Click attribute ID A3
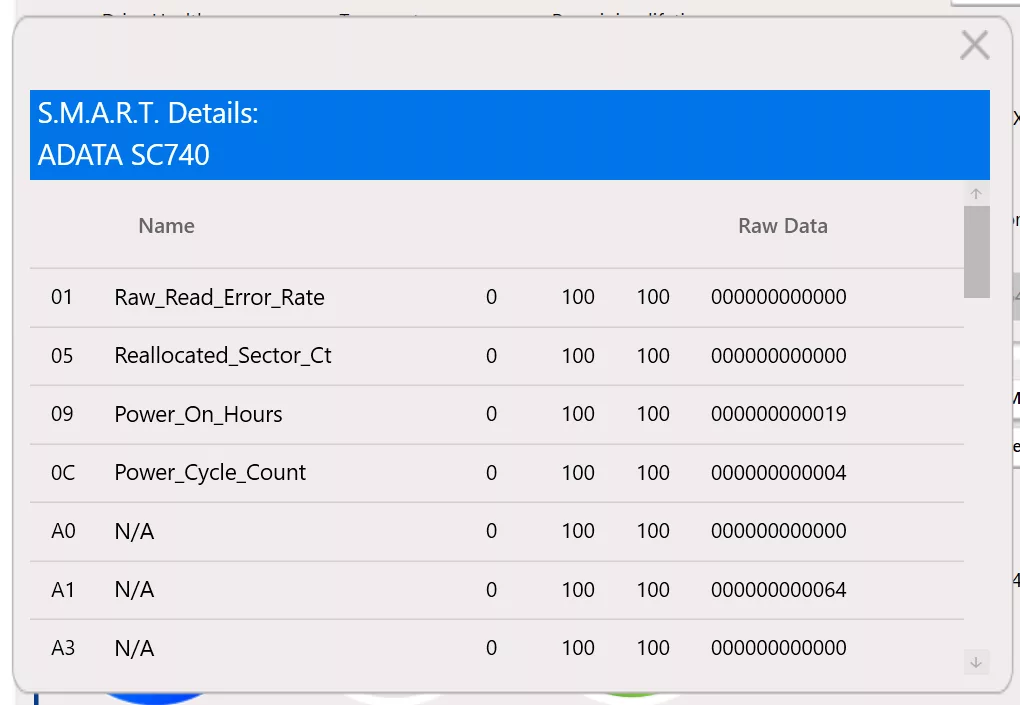This screenshot has width=1020, height=705. pyautogui.click(x=63, y=648)
